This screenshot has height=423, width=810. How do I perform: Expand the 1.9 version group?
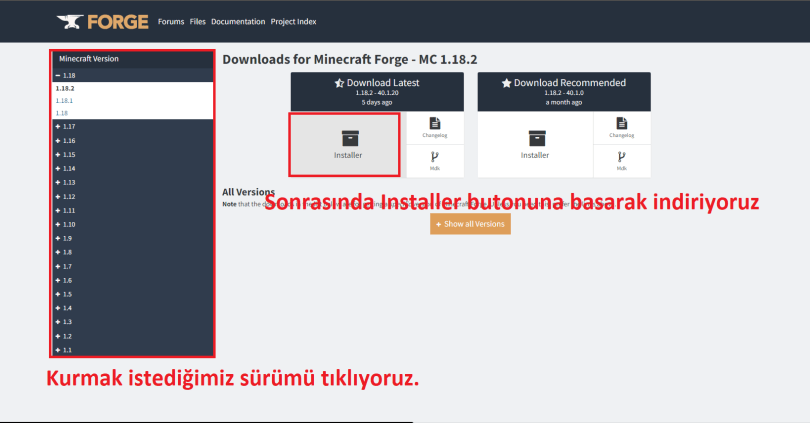click(133, 239)
